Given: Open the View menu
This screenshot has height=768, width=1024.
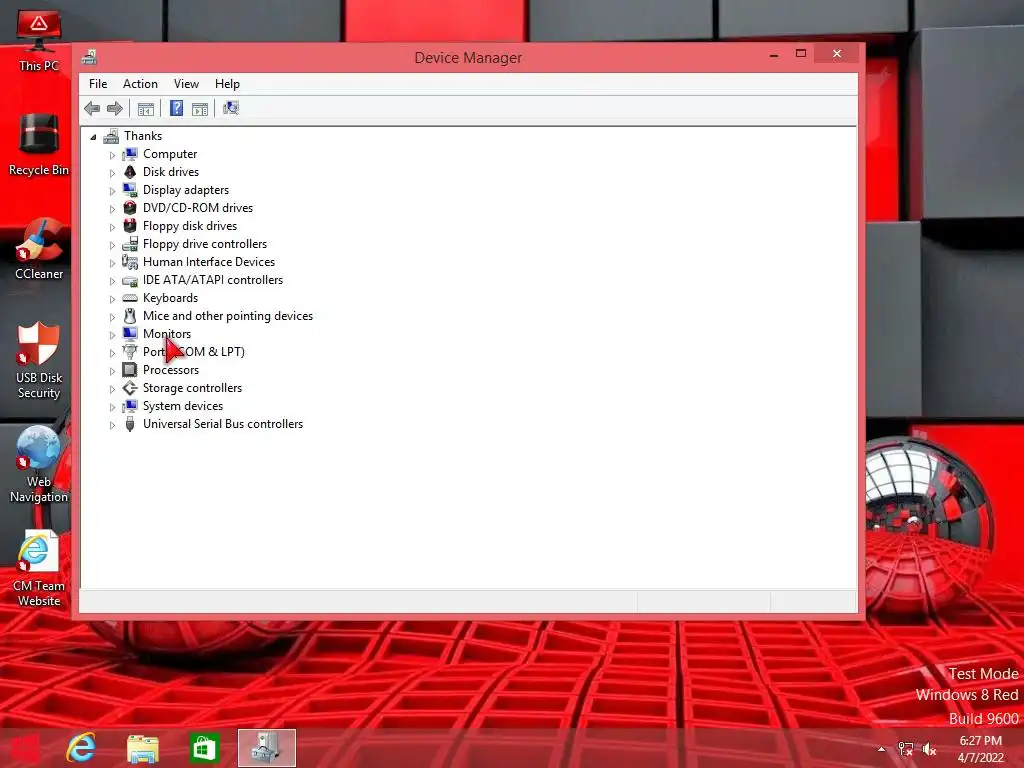Looking at the screenshot, I should 186,84.
